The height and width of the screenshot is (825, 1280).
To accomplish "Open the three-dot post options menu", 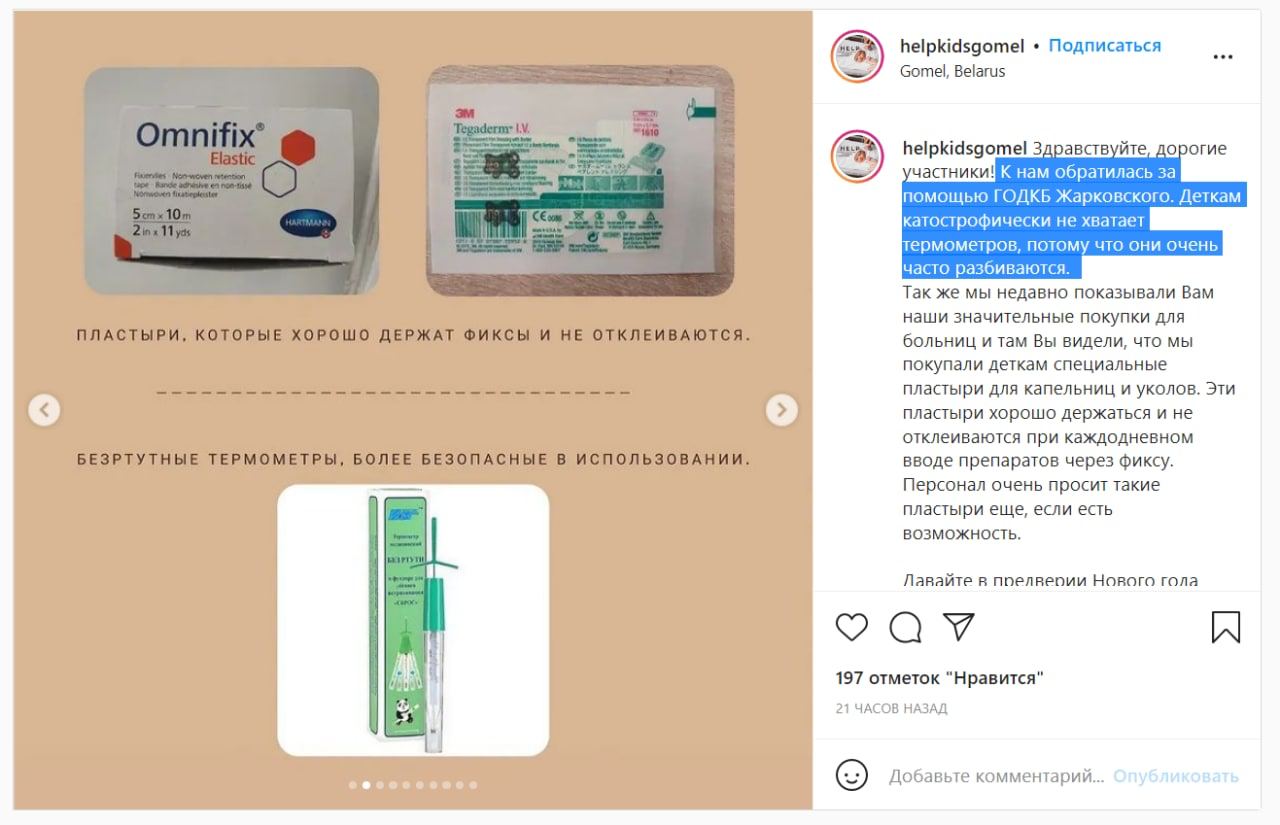I will (1223, 57).
